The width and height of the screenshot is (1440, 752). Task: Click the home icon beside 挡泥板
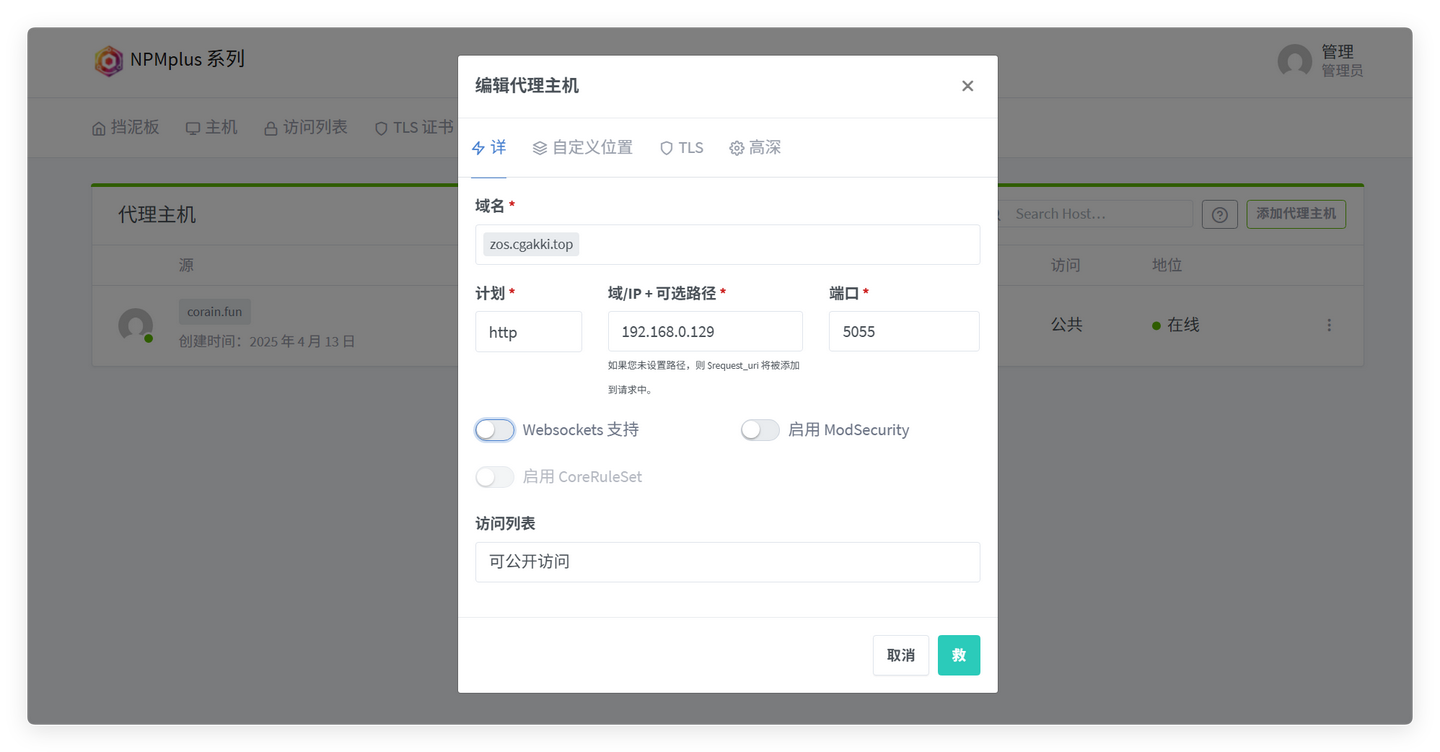click(x=97, y=127)
